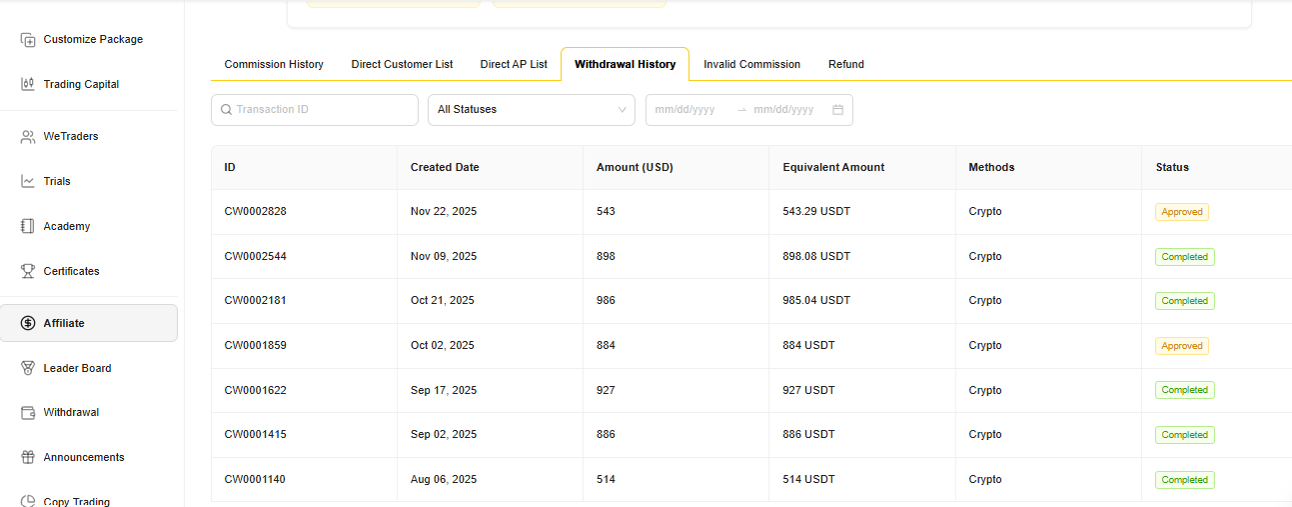Switch to the Commission History tab
The width and height of the screenshot is (1292, 507).
pyautogui.click(x=274, y=65)
